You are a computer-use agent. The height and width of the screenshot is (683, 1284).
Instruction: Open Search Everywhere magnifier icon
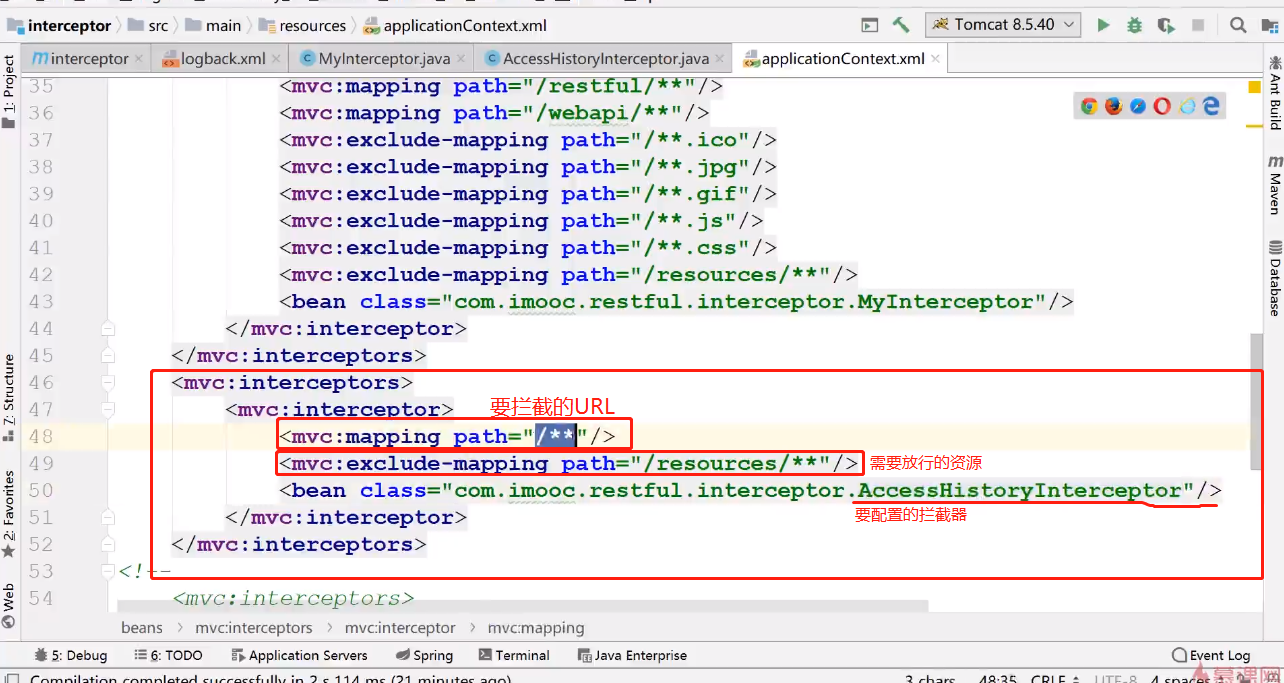point(1238,25)
